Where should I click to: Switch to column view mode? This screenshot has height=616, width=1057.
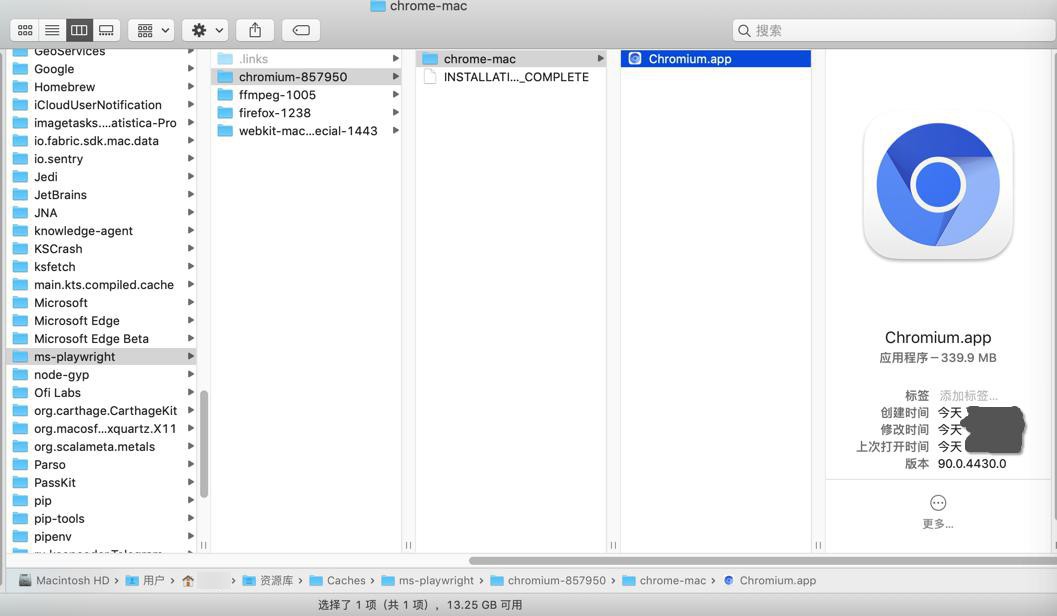pyautogui.click(x=79, y=30)
